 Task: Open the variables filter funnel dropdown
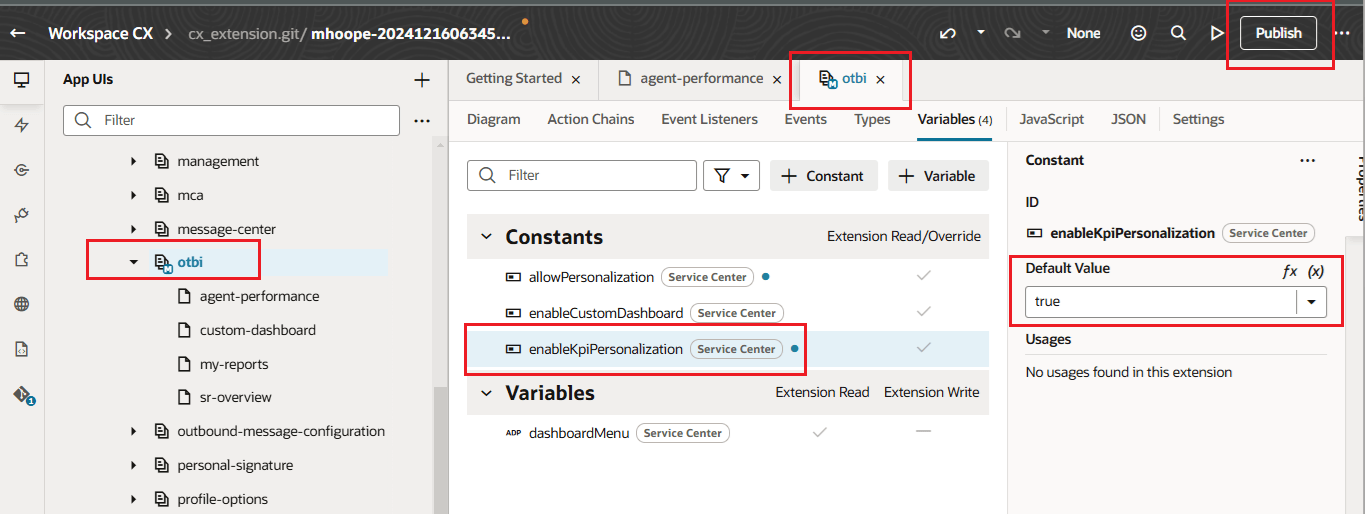[732, 176]
